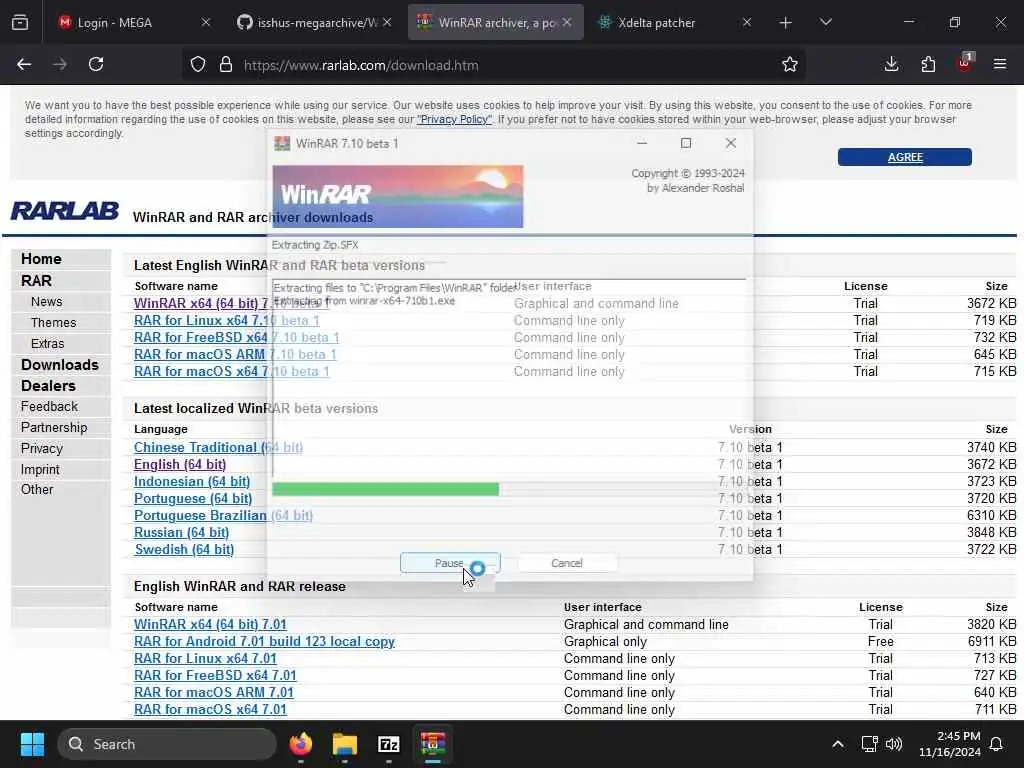Open Home in the site sidebar
1024x768 pixels.
(x=41, y=259)
